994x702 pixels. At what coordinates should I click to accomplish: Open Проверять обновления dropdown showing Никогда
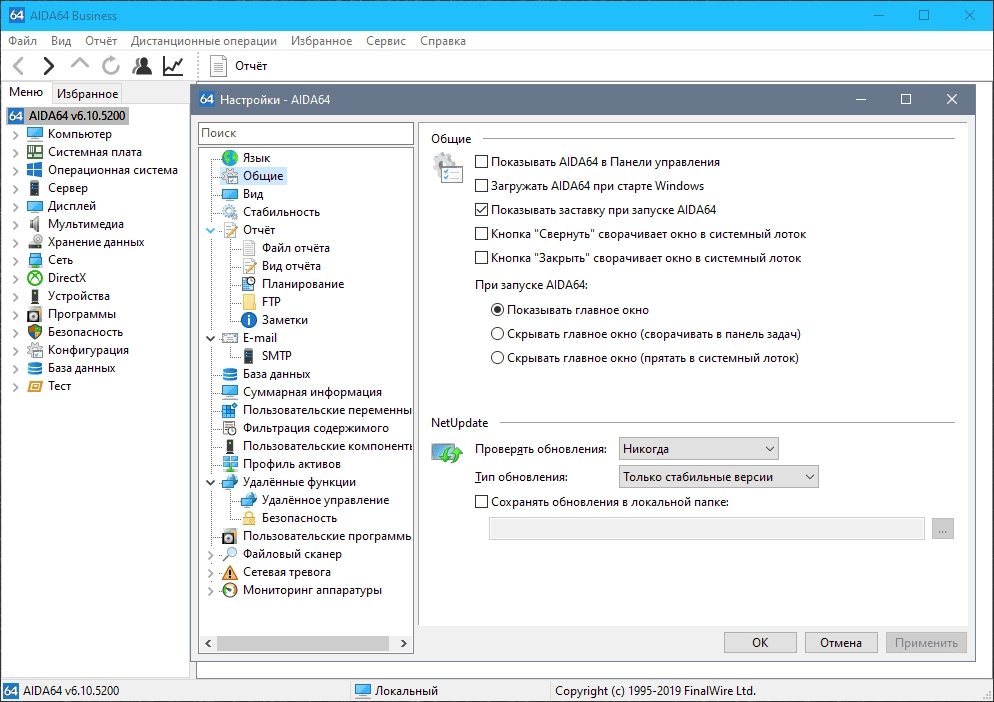699,449
